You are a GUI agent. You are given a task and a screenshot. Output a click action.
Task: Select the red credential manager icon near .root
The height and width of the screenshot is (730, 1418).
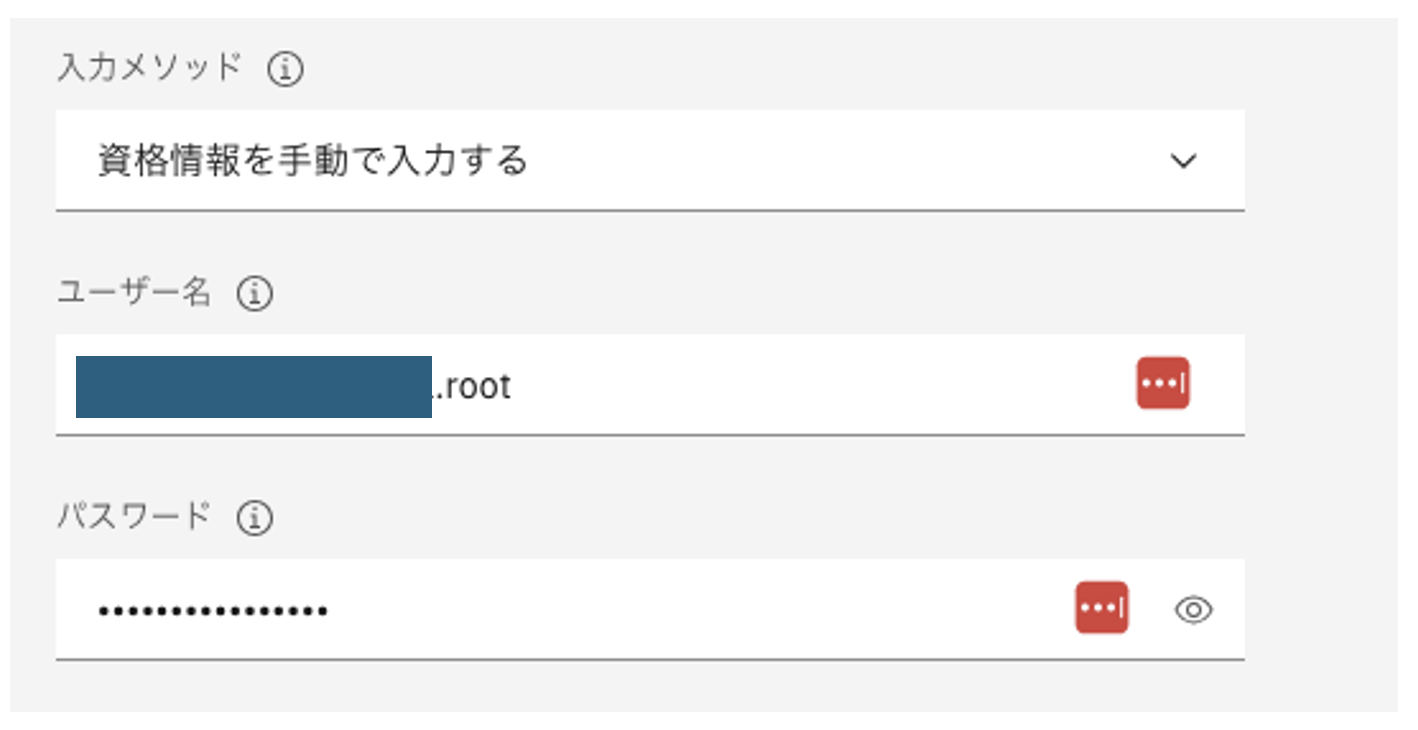pyautogui.click(x=1163, y=382)
